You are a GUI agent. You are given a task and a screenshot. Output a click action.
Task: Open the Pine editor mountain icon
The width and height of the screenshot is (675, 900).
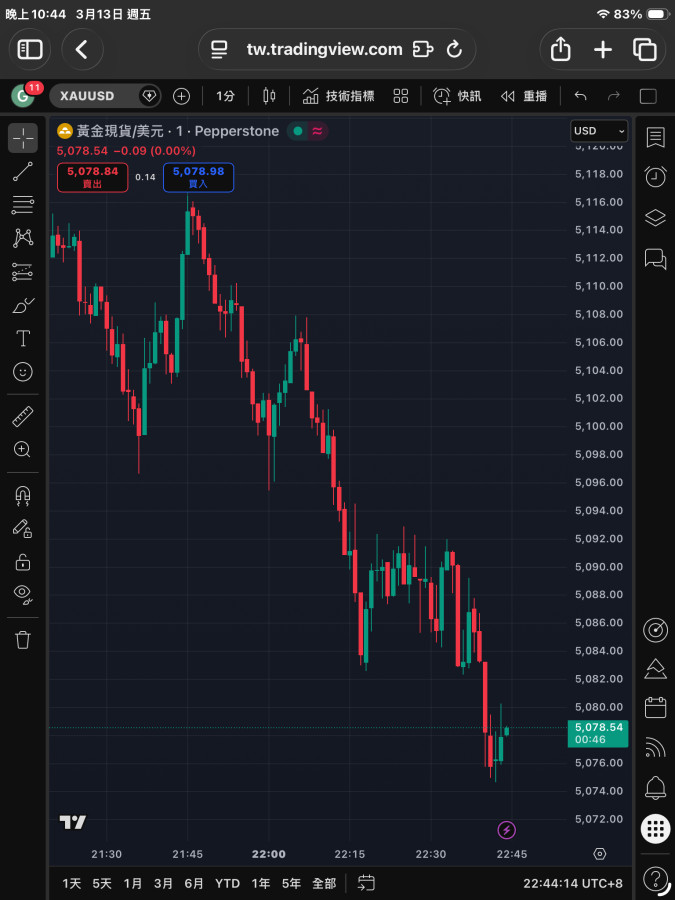[x=655, y=669]
